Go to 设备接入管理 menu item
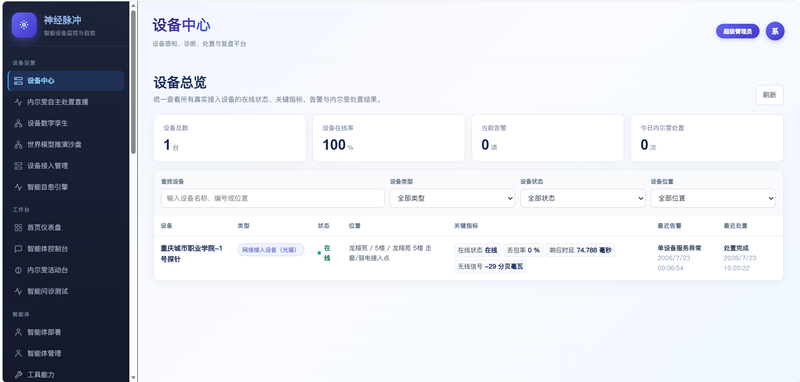 point(66,166)
